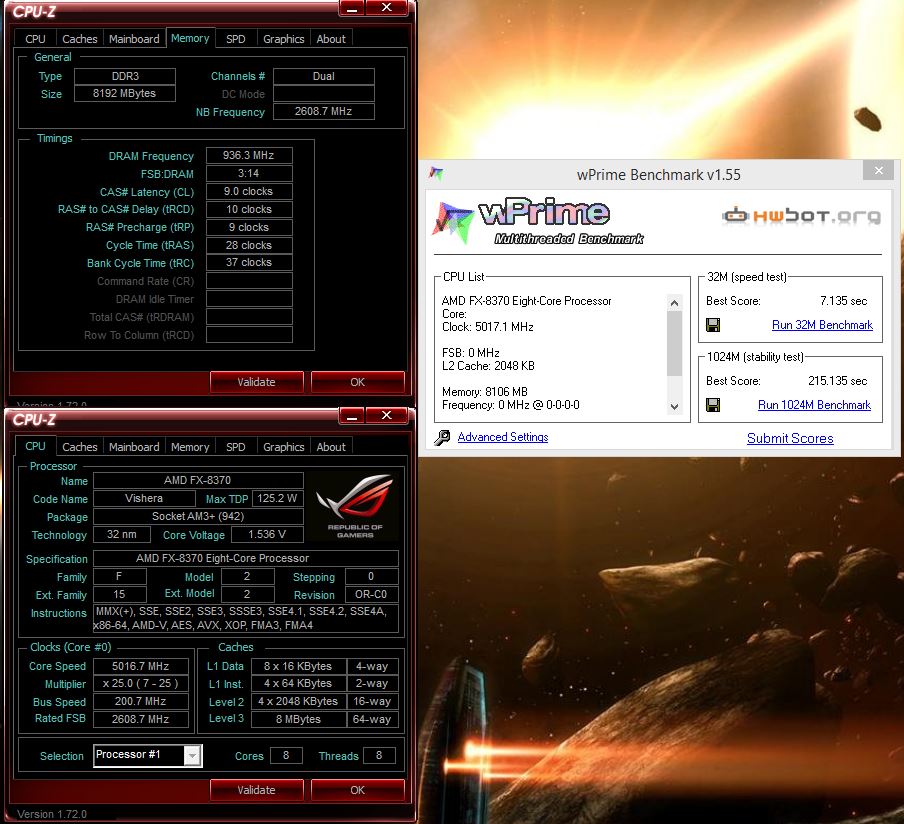Click OK in lower CPU-Z CPU window

click(x=357, y=790)
